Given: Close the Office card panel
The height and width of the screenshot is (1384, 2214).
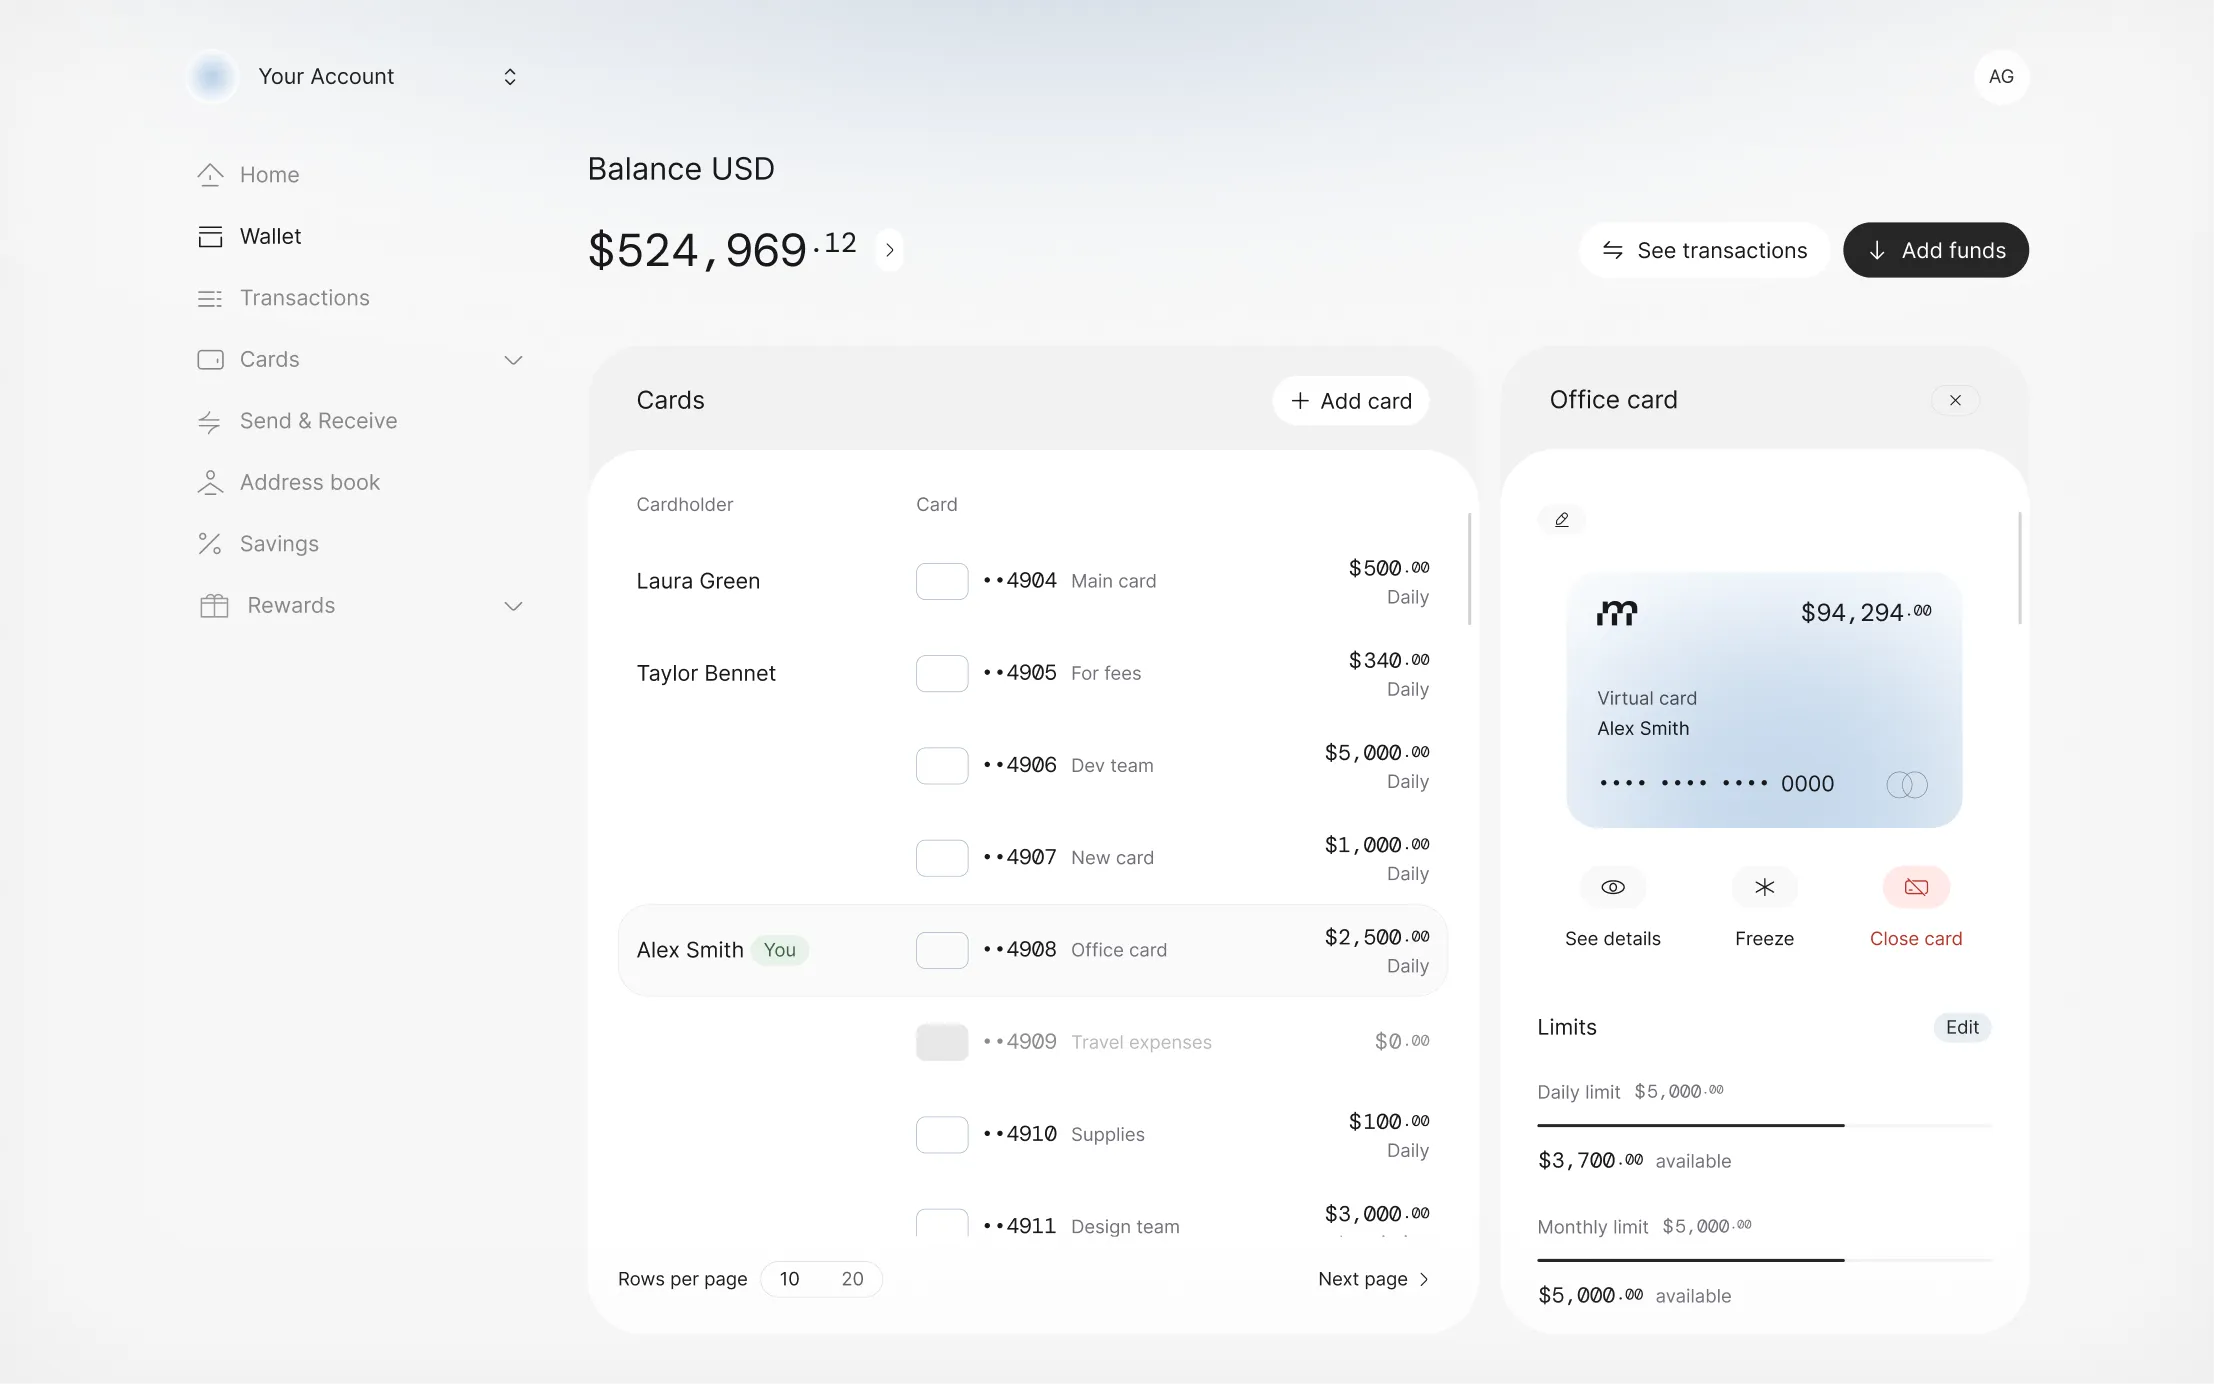Looking at the screenshot, I should (x=1955, y=400).
